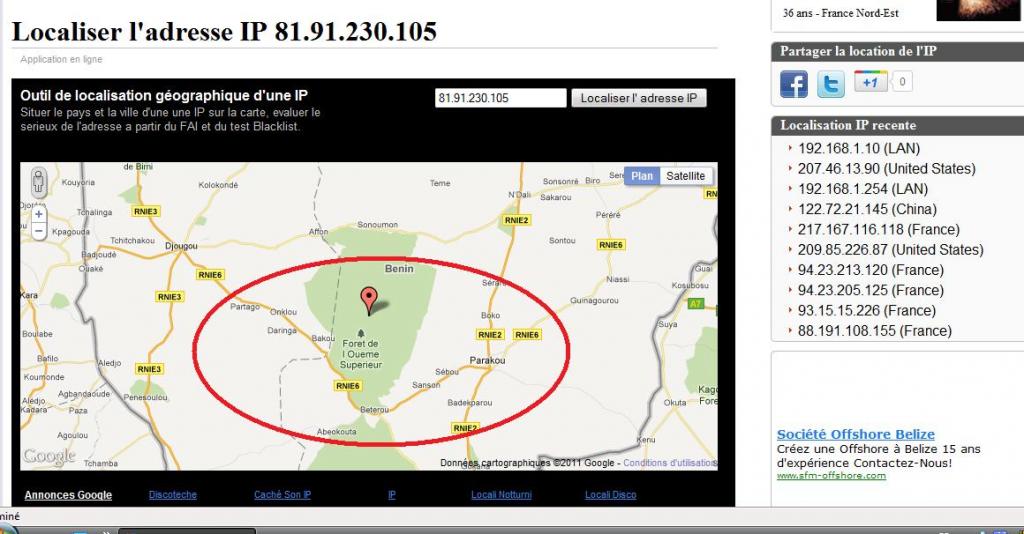1024x534 pixels.
Task: Select recent IP 207.46.13.90 (United States)
Action: point(886,168)
